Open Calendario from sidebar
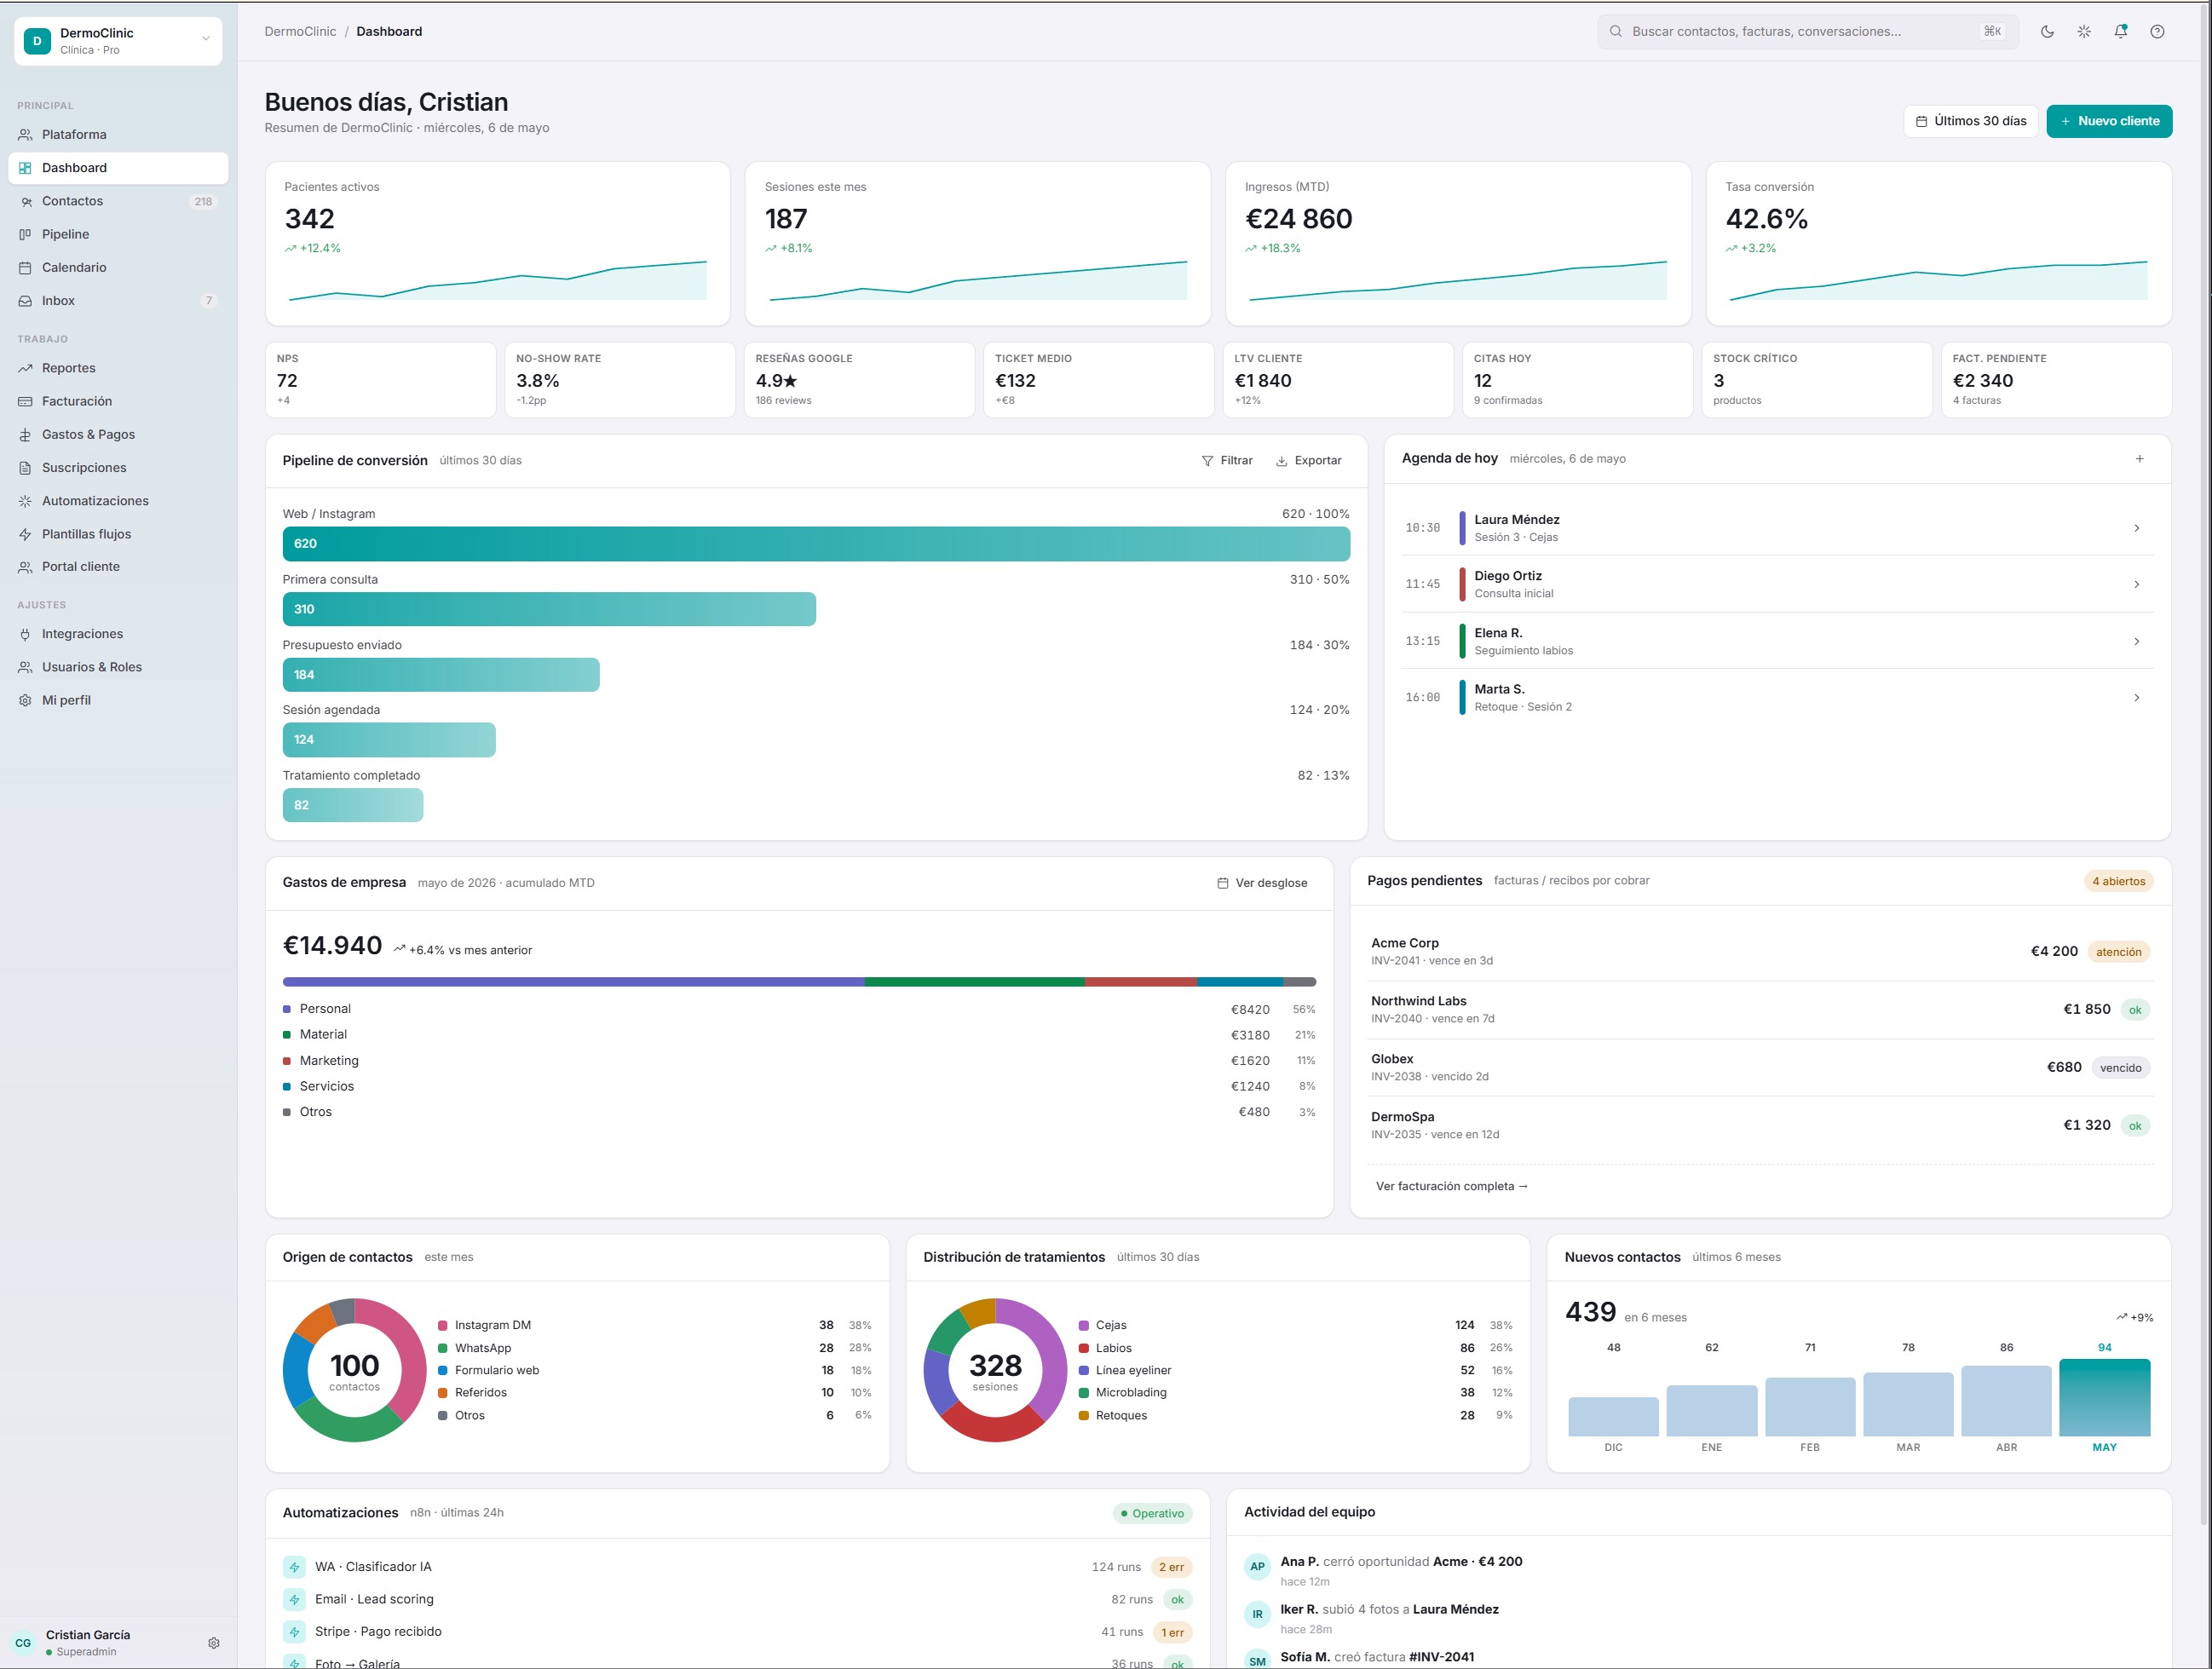2212x1669 pixels. [118, 267]
